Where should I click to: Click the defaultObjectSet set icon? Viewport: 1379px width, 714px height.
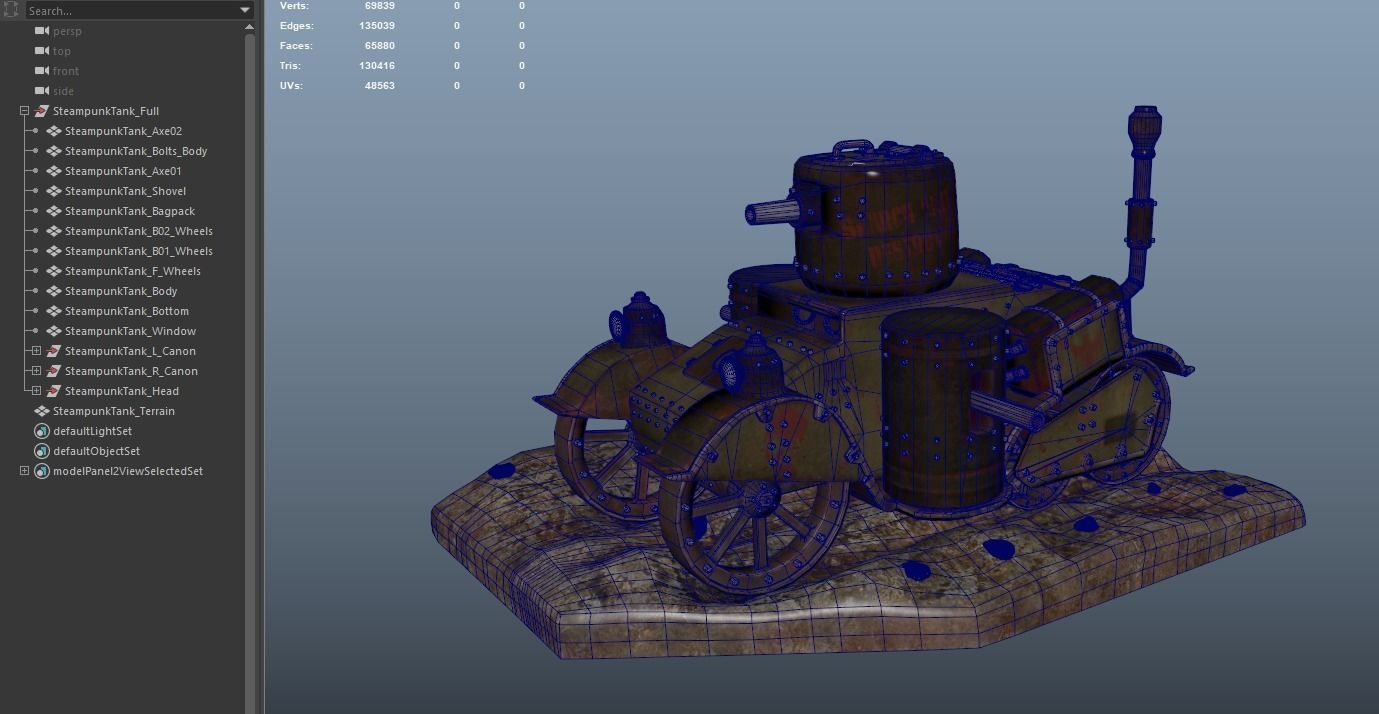pyautogui.click(x=41, y=451)
